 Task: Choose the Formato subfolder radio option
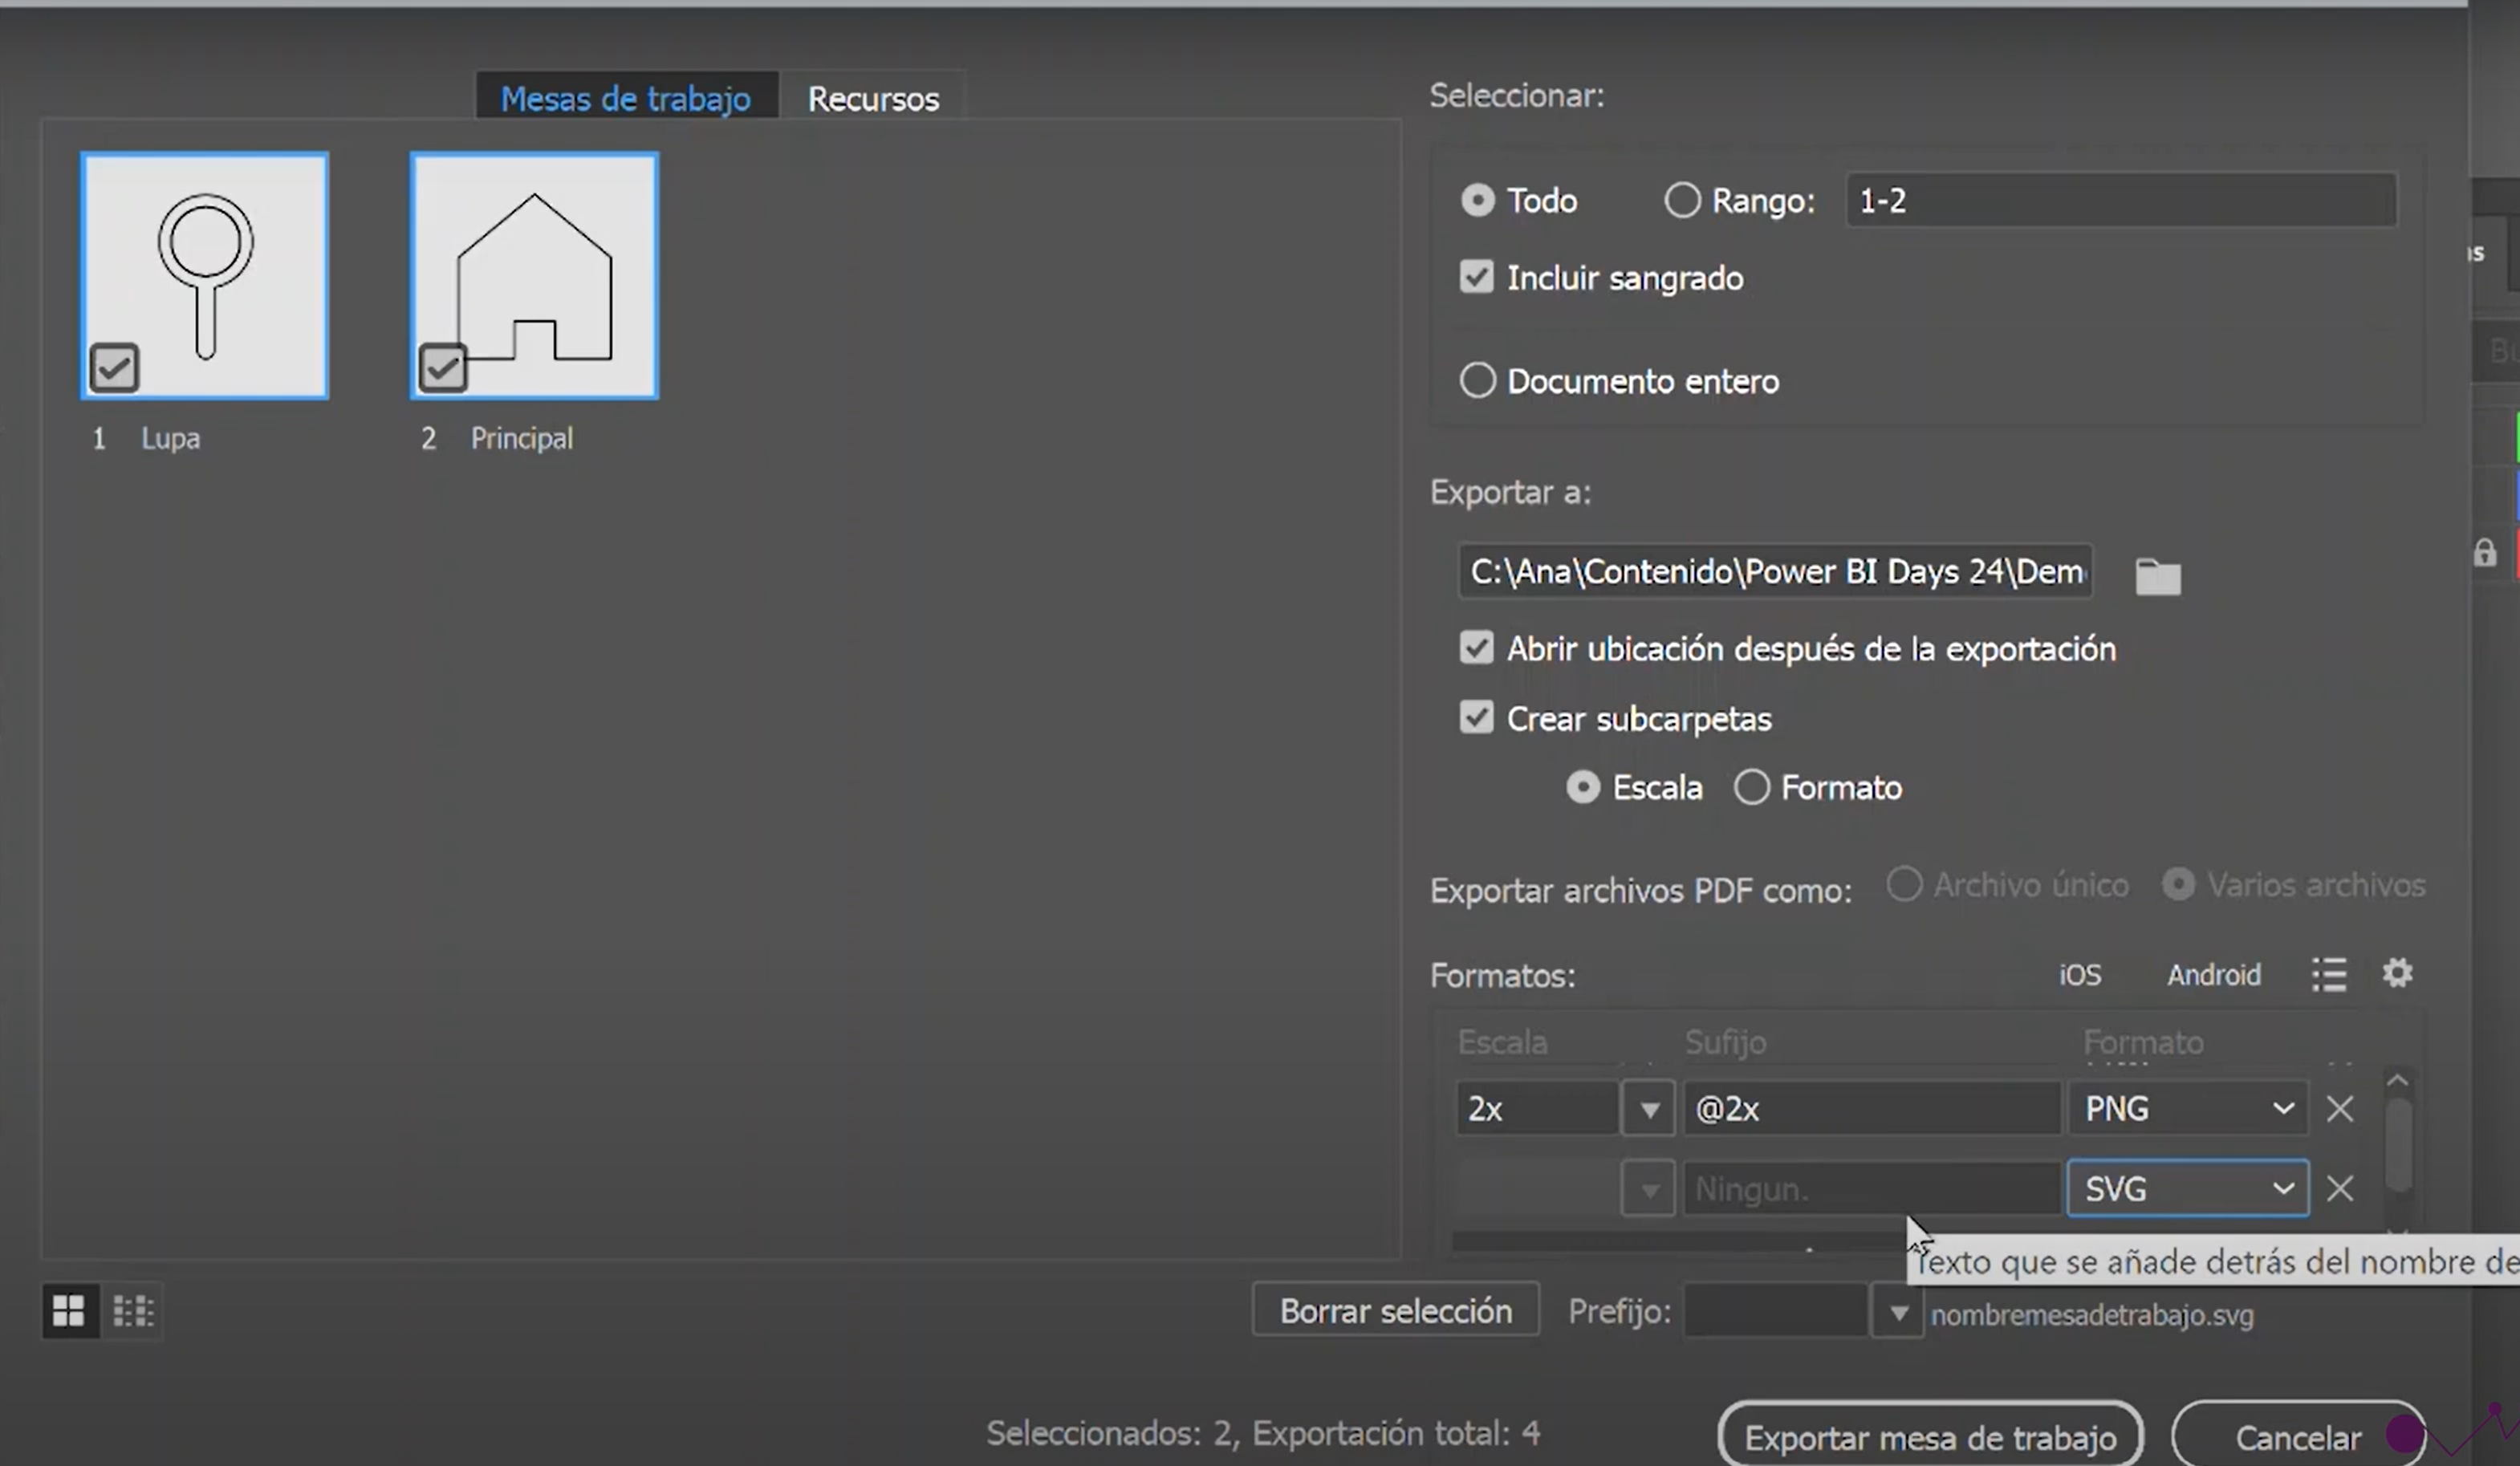pyautogui.click(x=1752, y=788)
